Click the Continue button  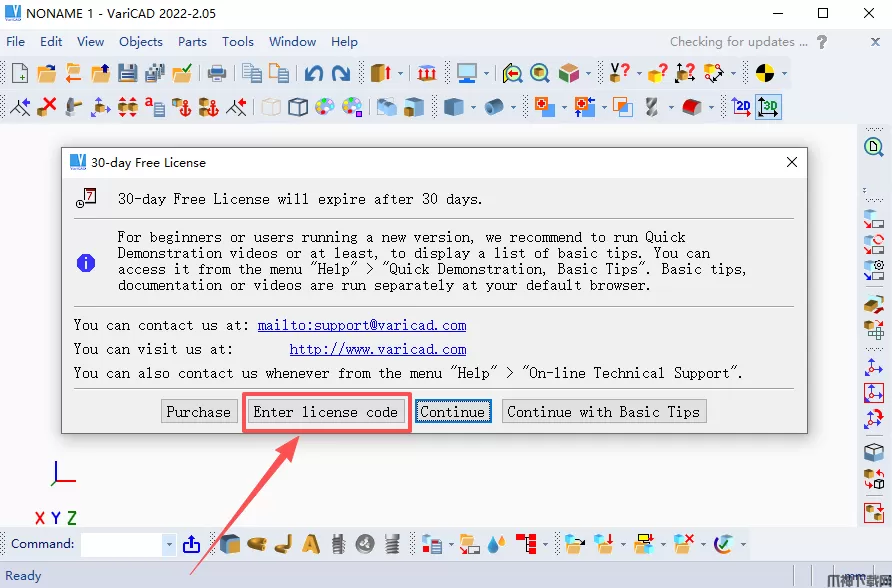(453, 412)
